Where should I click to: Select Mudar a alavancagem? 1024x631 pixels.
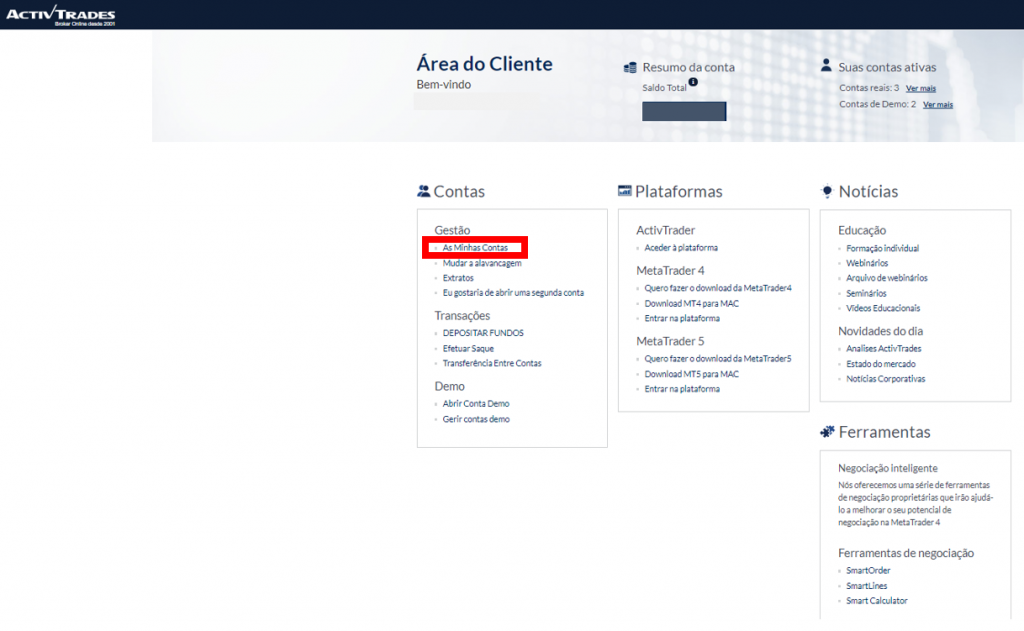(482, 263)
